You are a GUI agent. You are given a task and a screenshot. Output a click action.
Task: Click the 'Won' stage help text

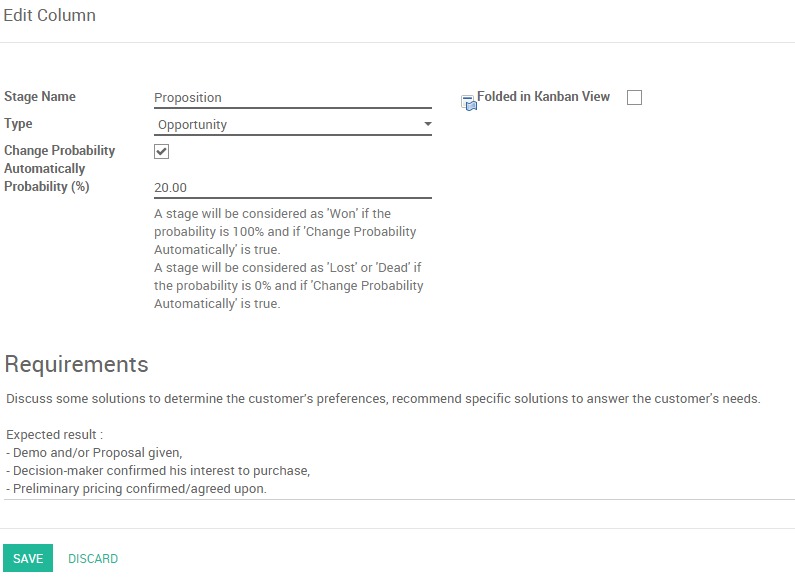click(x=286, y=231)
